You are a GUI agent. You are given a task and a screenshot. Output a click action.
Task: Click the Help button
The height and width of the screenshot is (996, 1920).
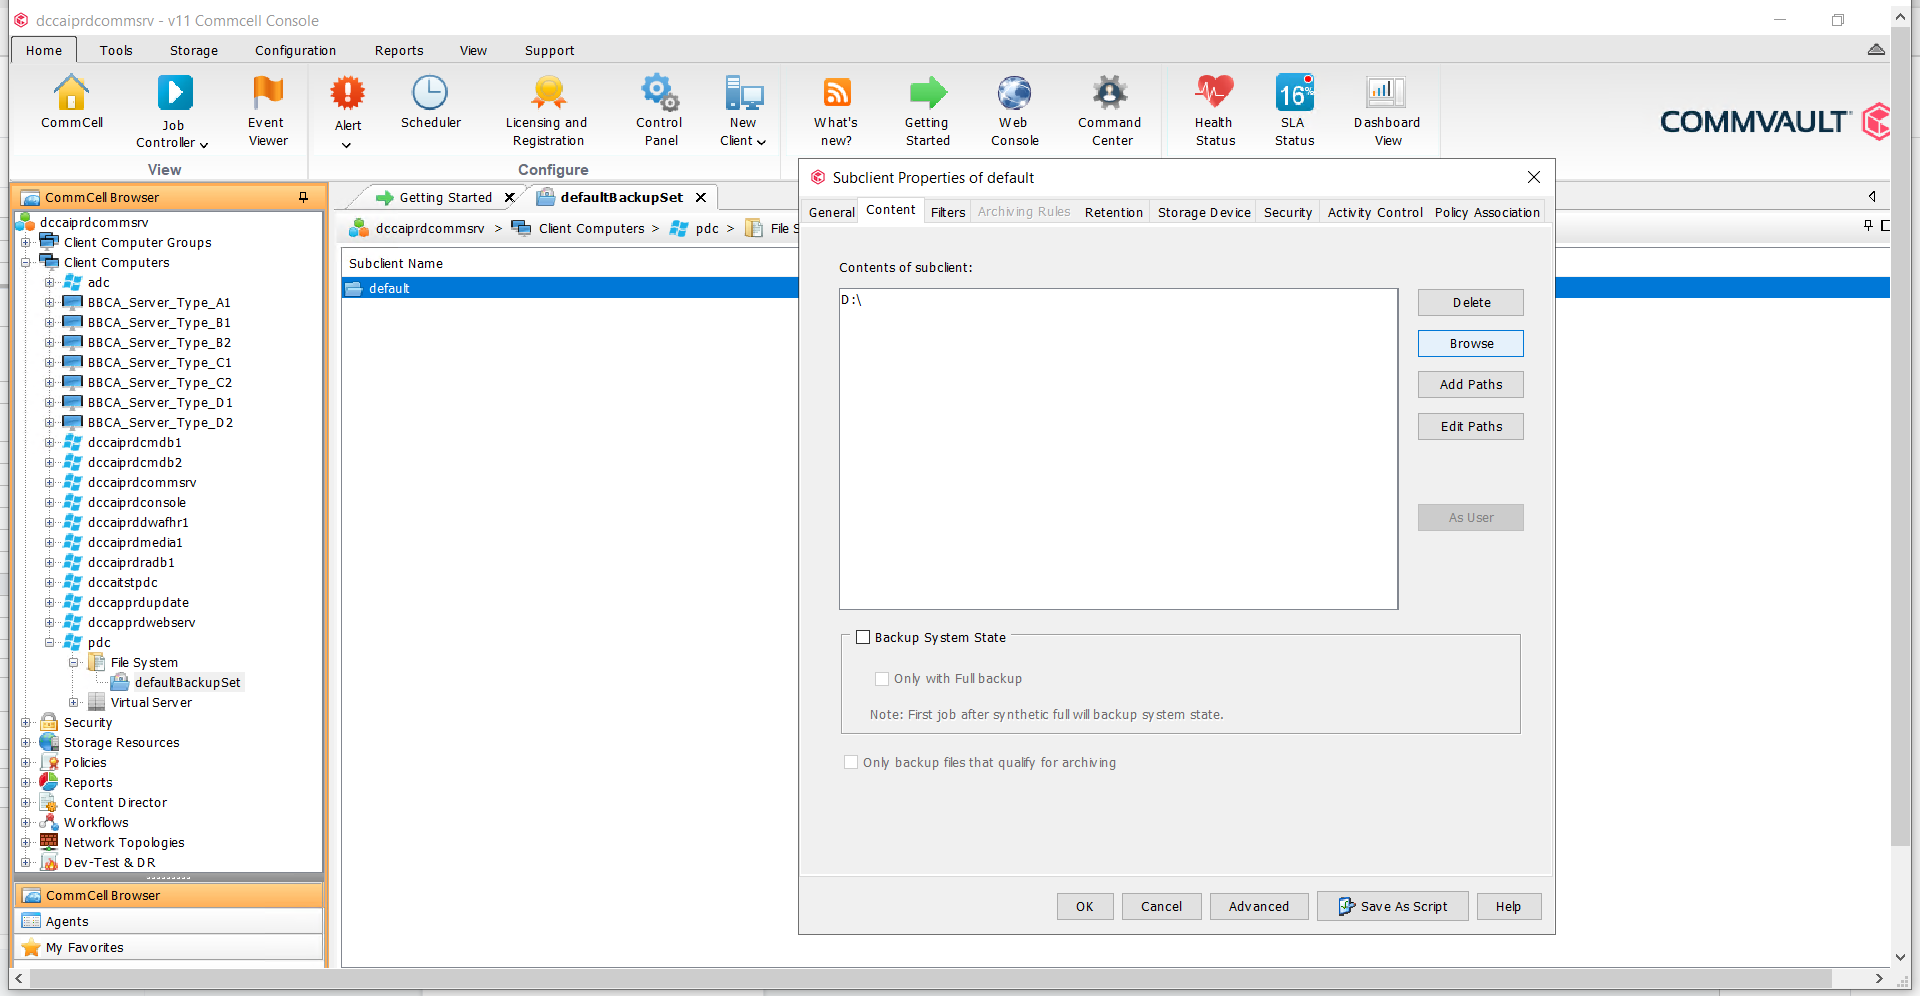tap(1508, 906)
